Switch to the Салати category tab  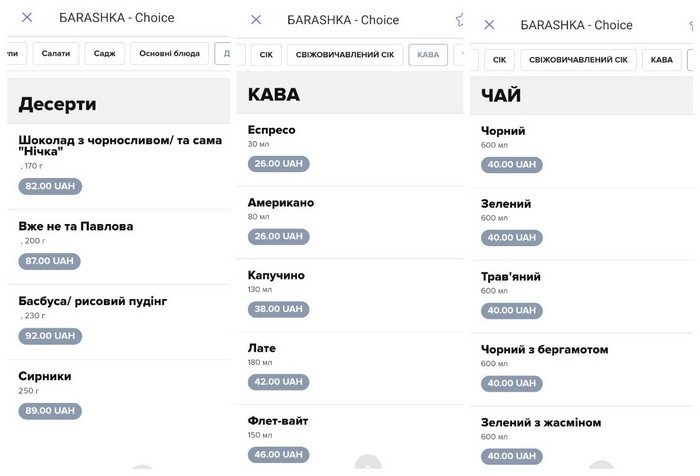click(56, 53)
